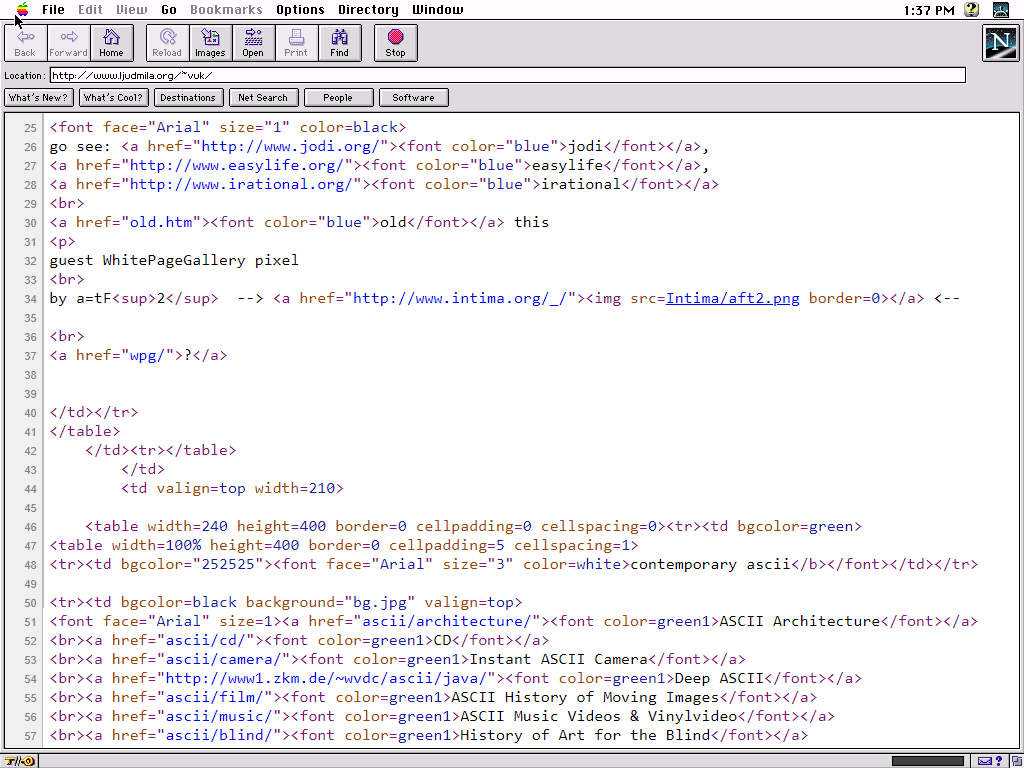
Task: Click the Images toolbar icon
Action: [x=210, y=42]
